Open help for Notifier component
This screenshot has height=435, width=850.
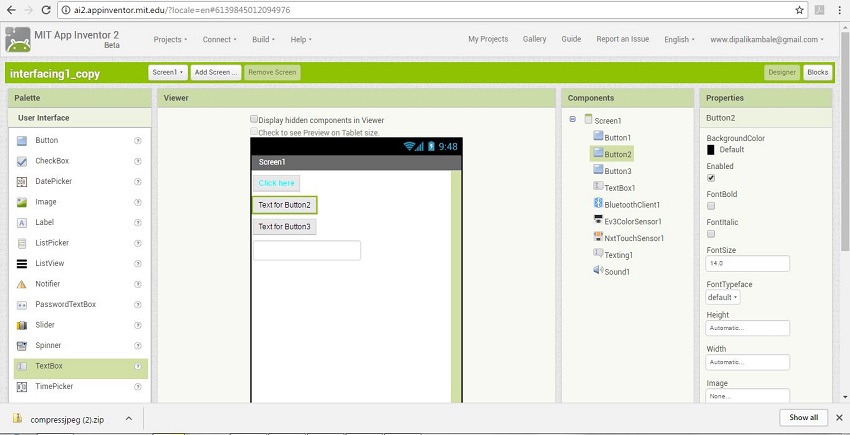[x=138, y=284]
